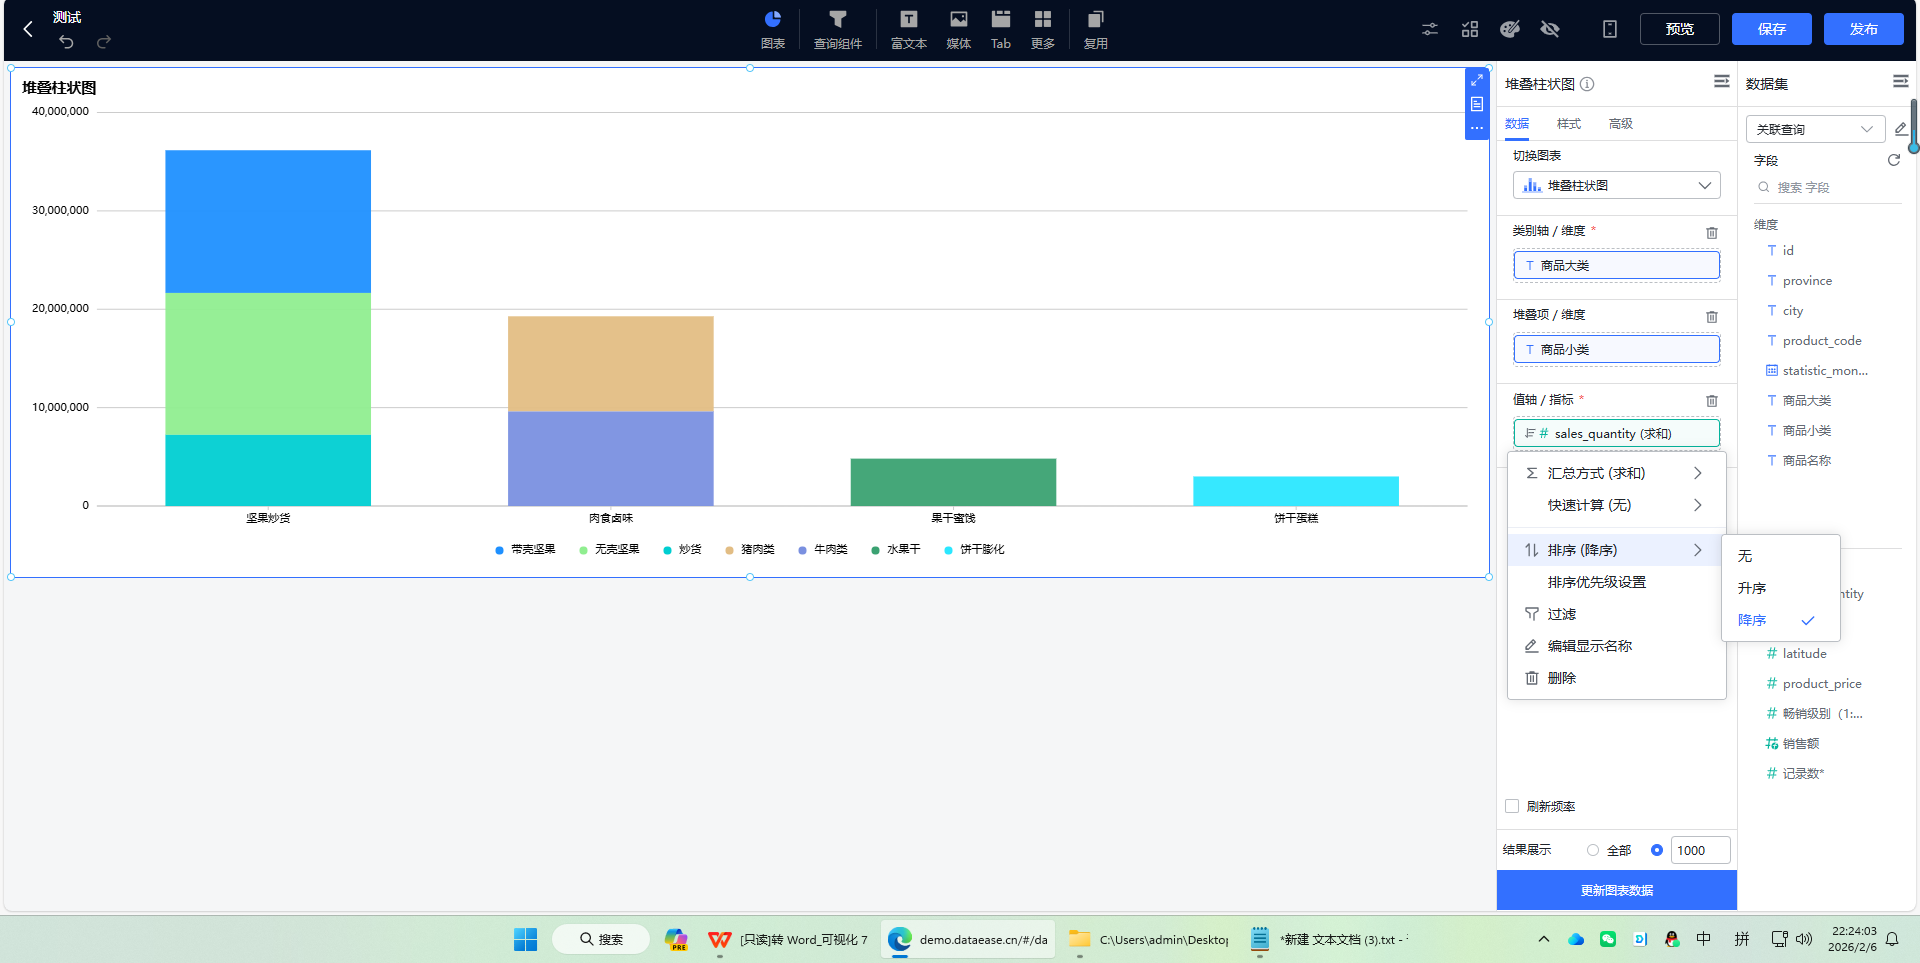Open the 媒体 media tool
This screenshot has width=1920, height=963.
[x=959, y=29]
